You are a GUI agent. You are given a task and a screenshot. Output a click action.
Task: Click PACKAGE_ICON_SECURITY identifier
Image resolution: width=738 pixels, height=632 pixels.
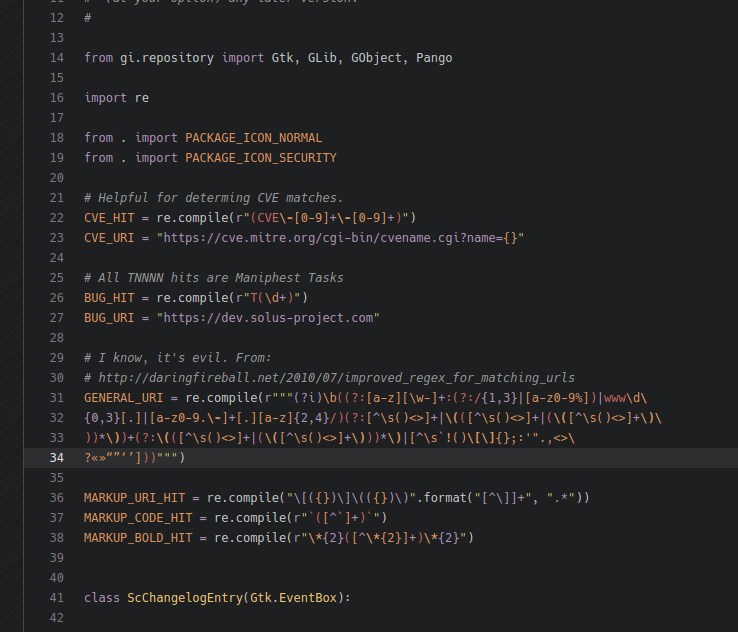261,158
